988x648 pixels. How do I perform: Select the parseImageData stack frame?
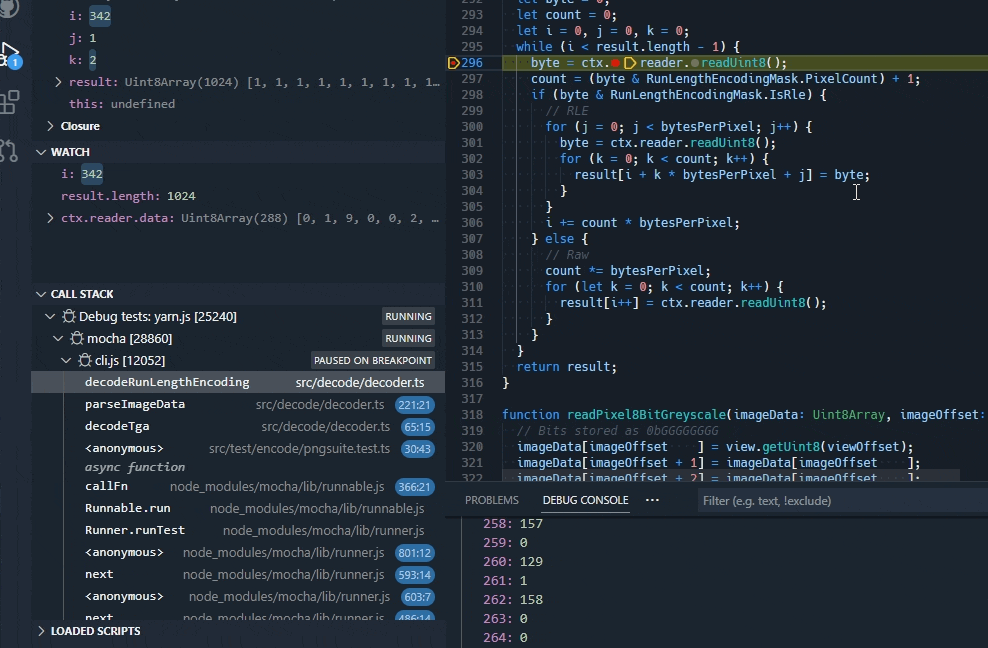pyautogui.click(x=238, y=405)
